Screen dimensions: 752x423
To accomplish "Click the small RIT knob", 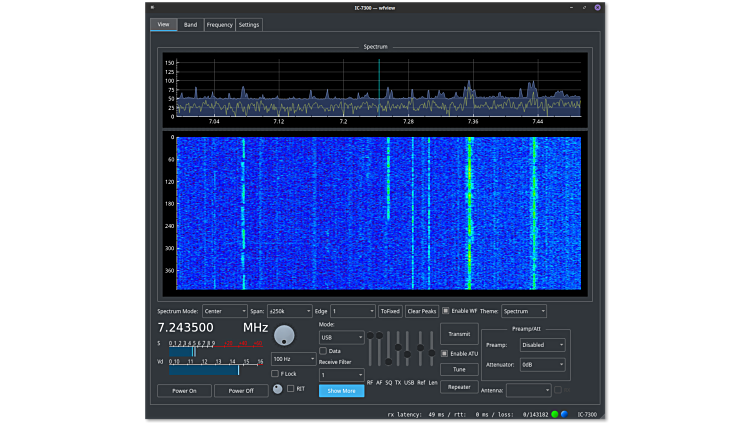I will pos(278,389).
